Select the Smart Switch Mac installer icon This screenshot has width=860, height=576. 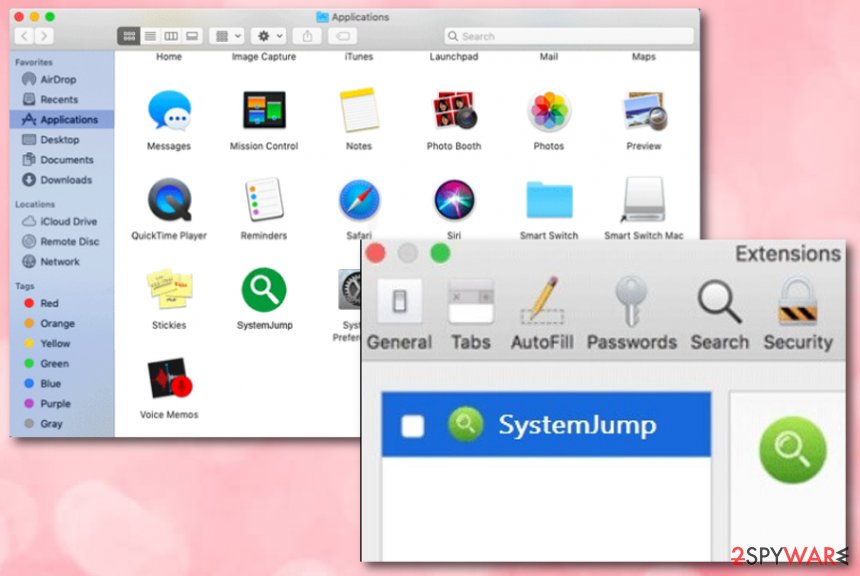644,199
